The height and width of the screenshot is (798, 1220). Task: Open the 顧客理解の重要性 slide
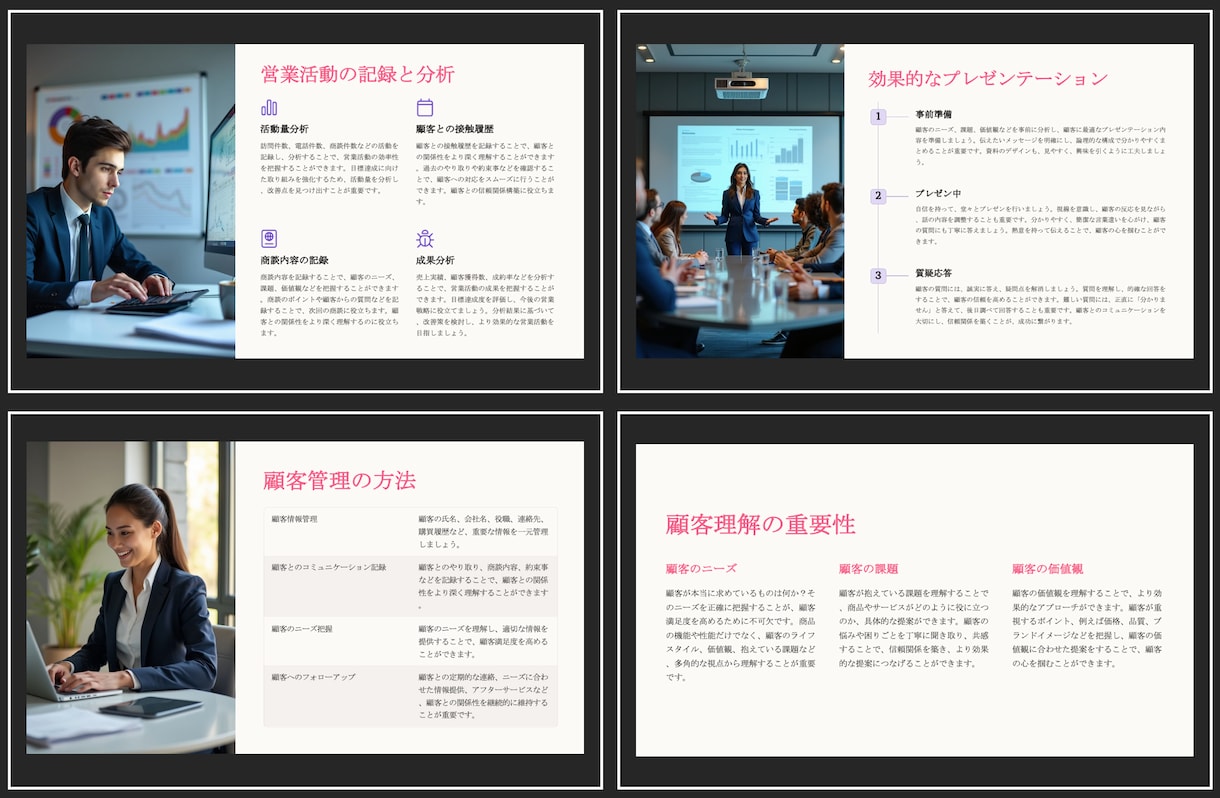(x=915, y=600)
